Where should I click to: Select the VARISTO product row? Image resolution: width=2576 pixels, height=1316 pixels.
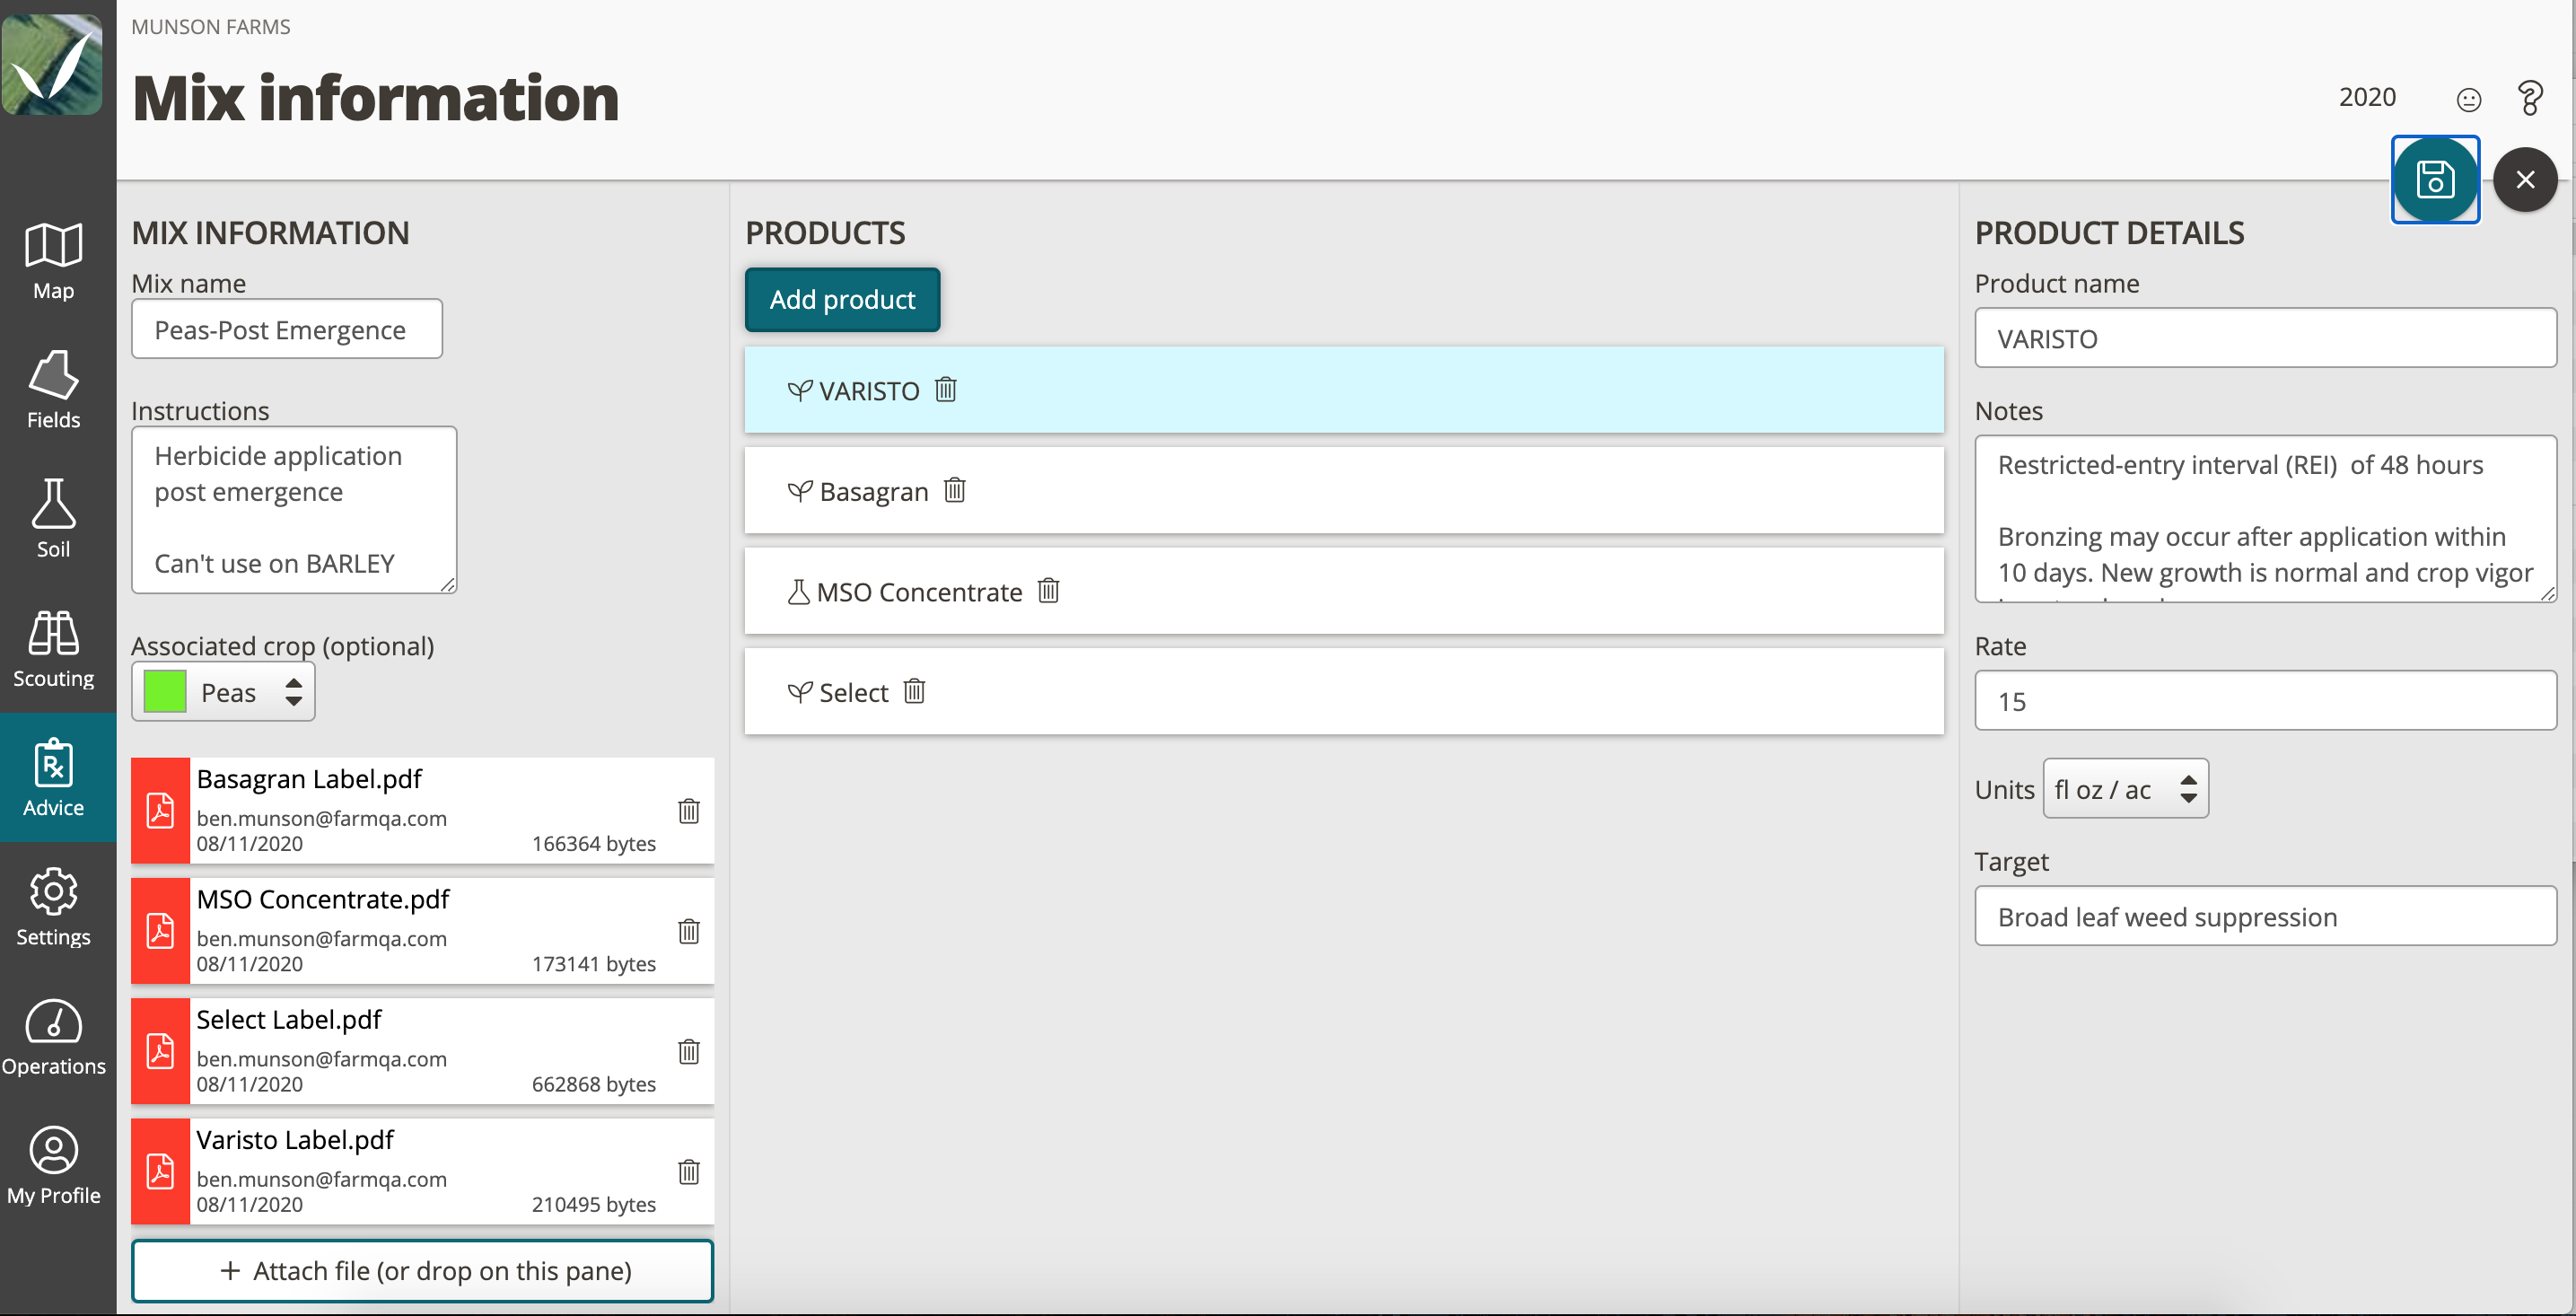(1343, 390)
